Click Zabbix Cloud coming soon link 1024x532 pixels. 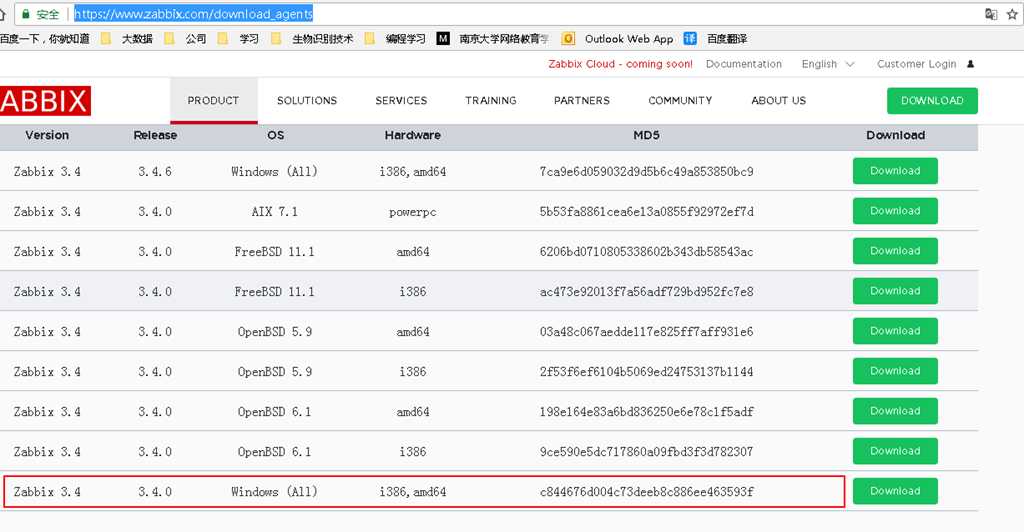pyautogui.click(x=620, y=64)
